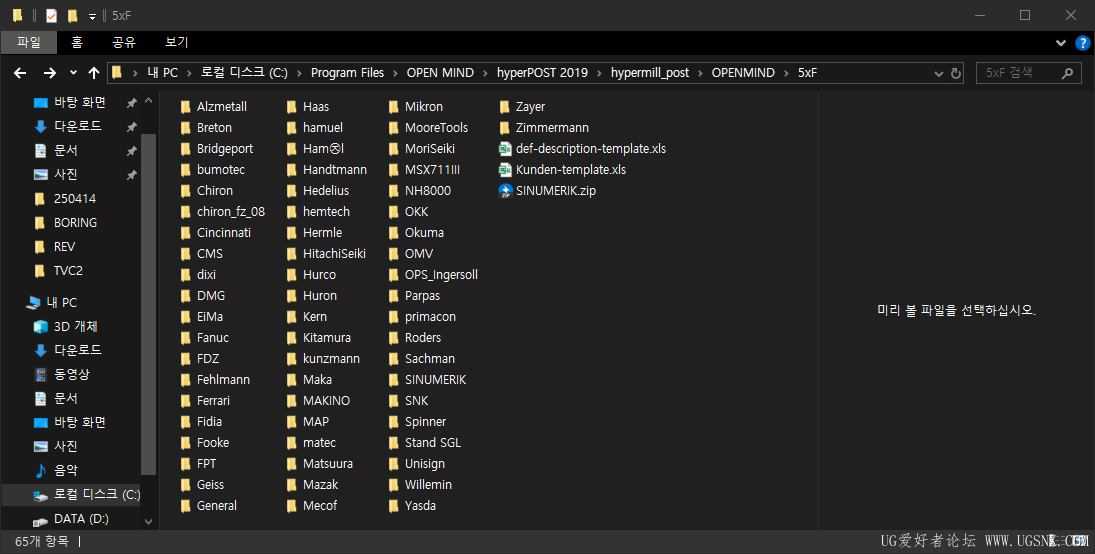
Task: Click the properties quick access icon
Action: point(51,15)
